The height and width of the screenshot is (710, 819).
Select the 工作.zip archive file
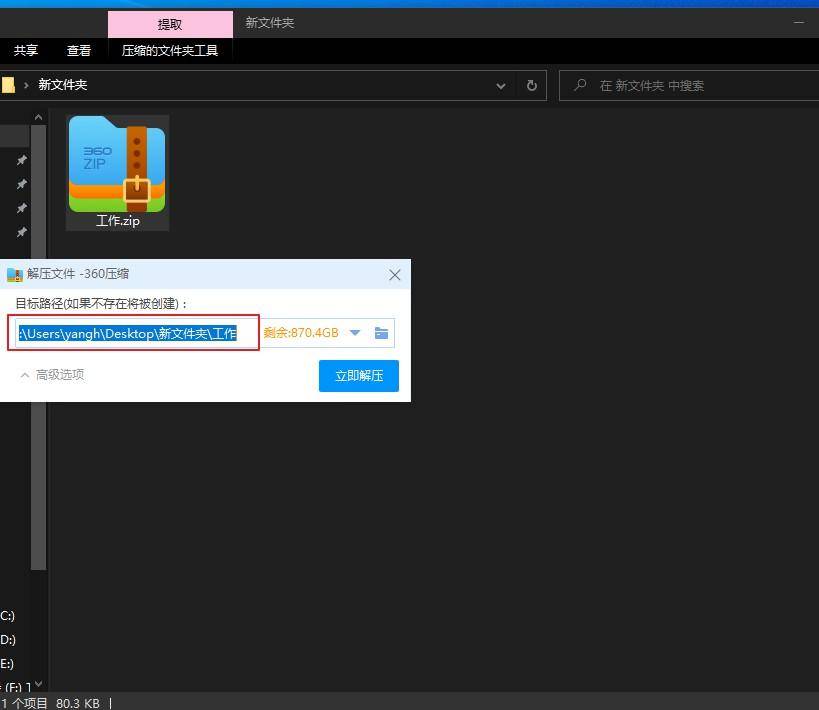click(118, 173)
